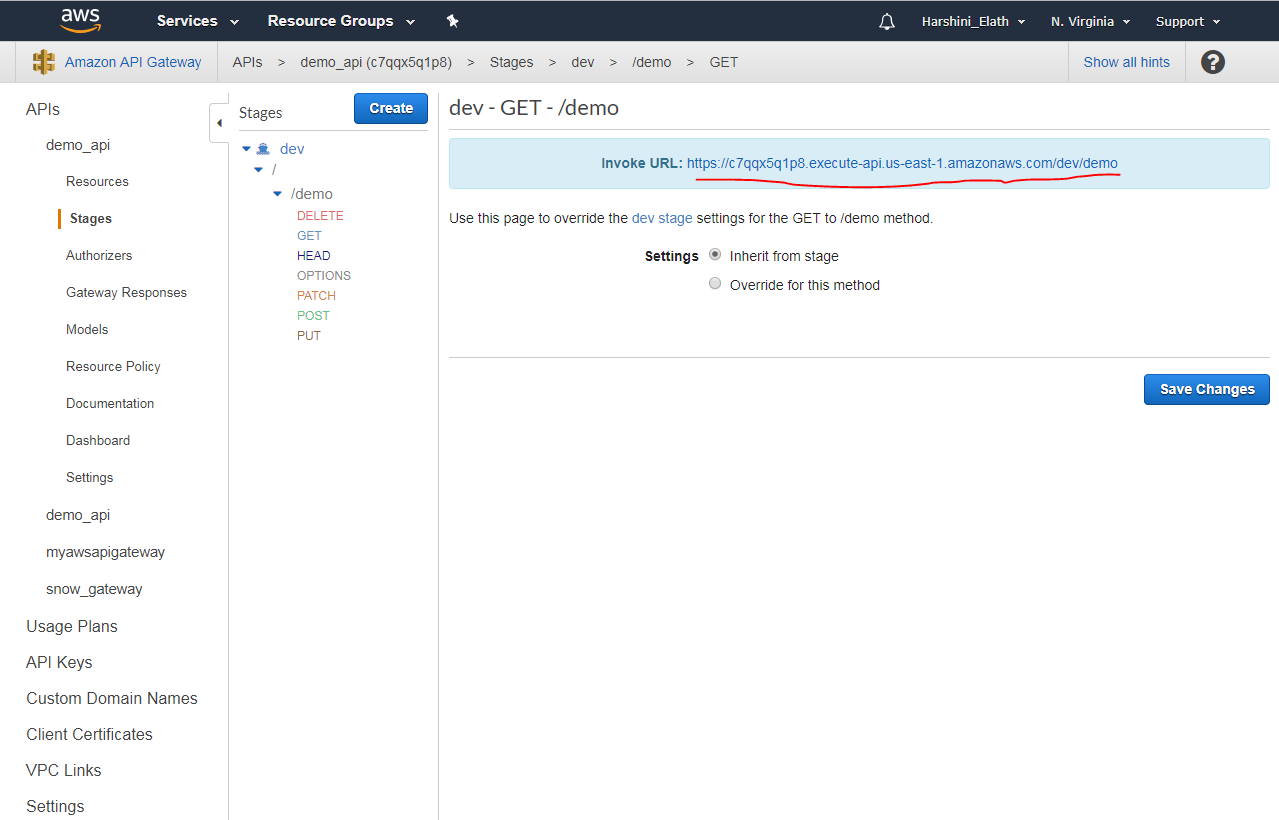Select the POST method under /demo

point(313,315)
